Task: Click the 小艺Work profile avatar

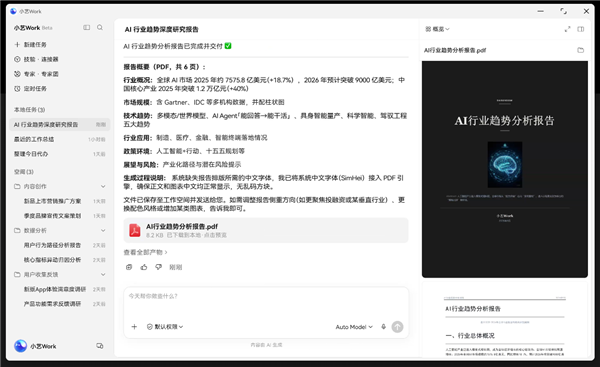Action: point(20,346)
